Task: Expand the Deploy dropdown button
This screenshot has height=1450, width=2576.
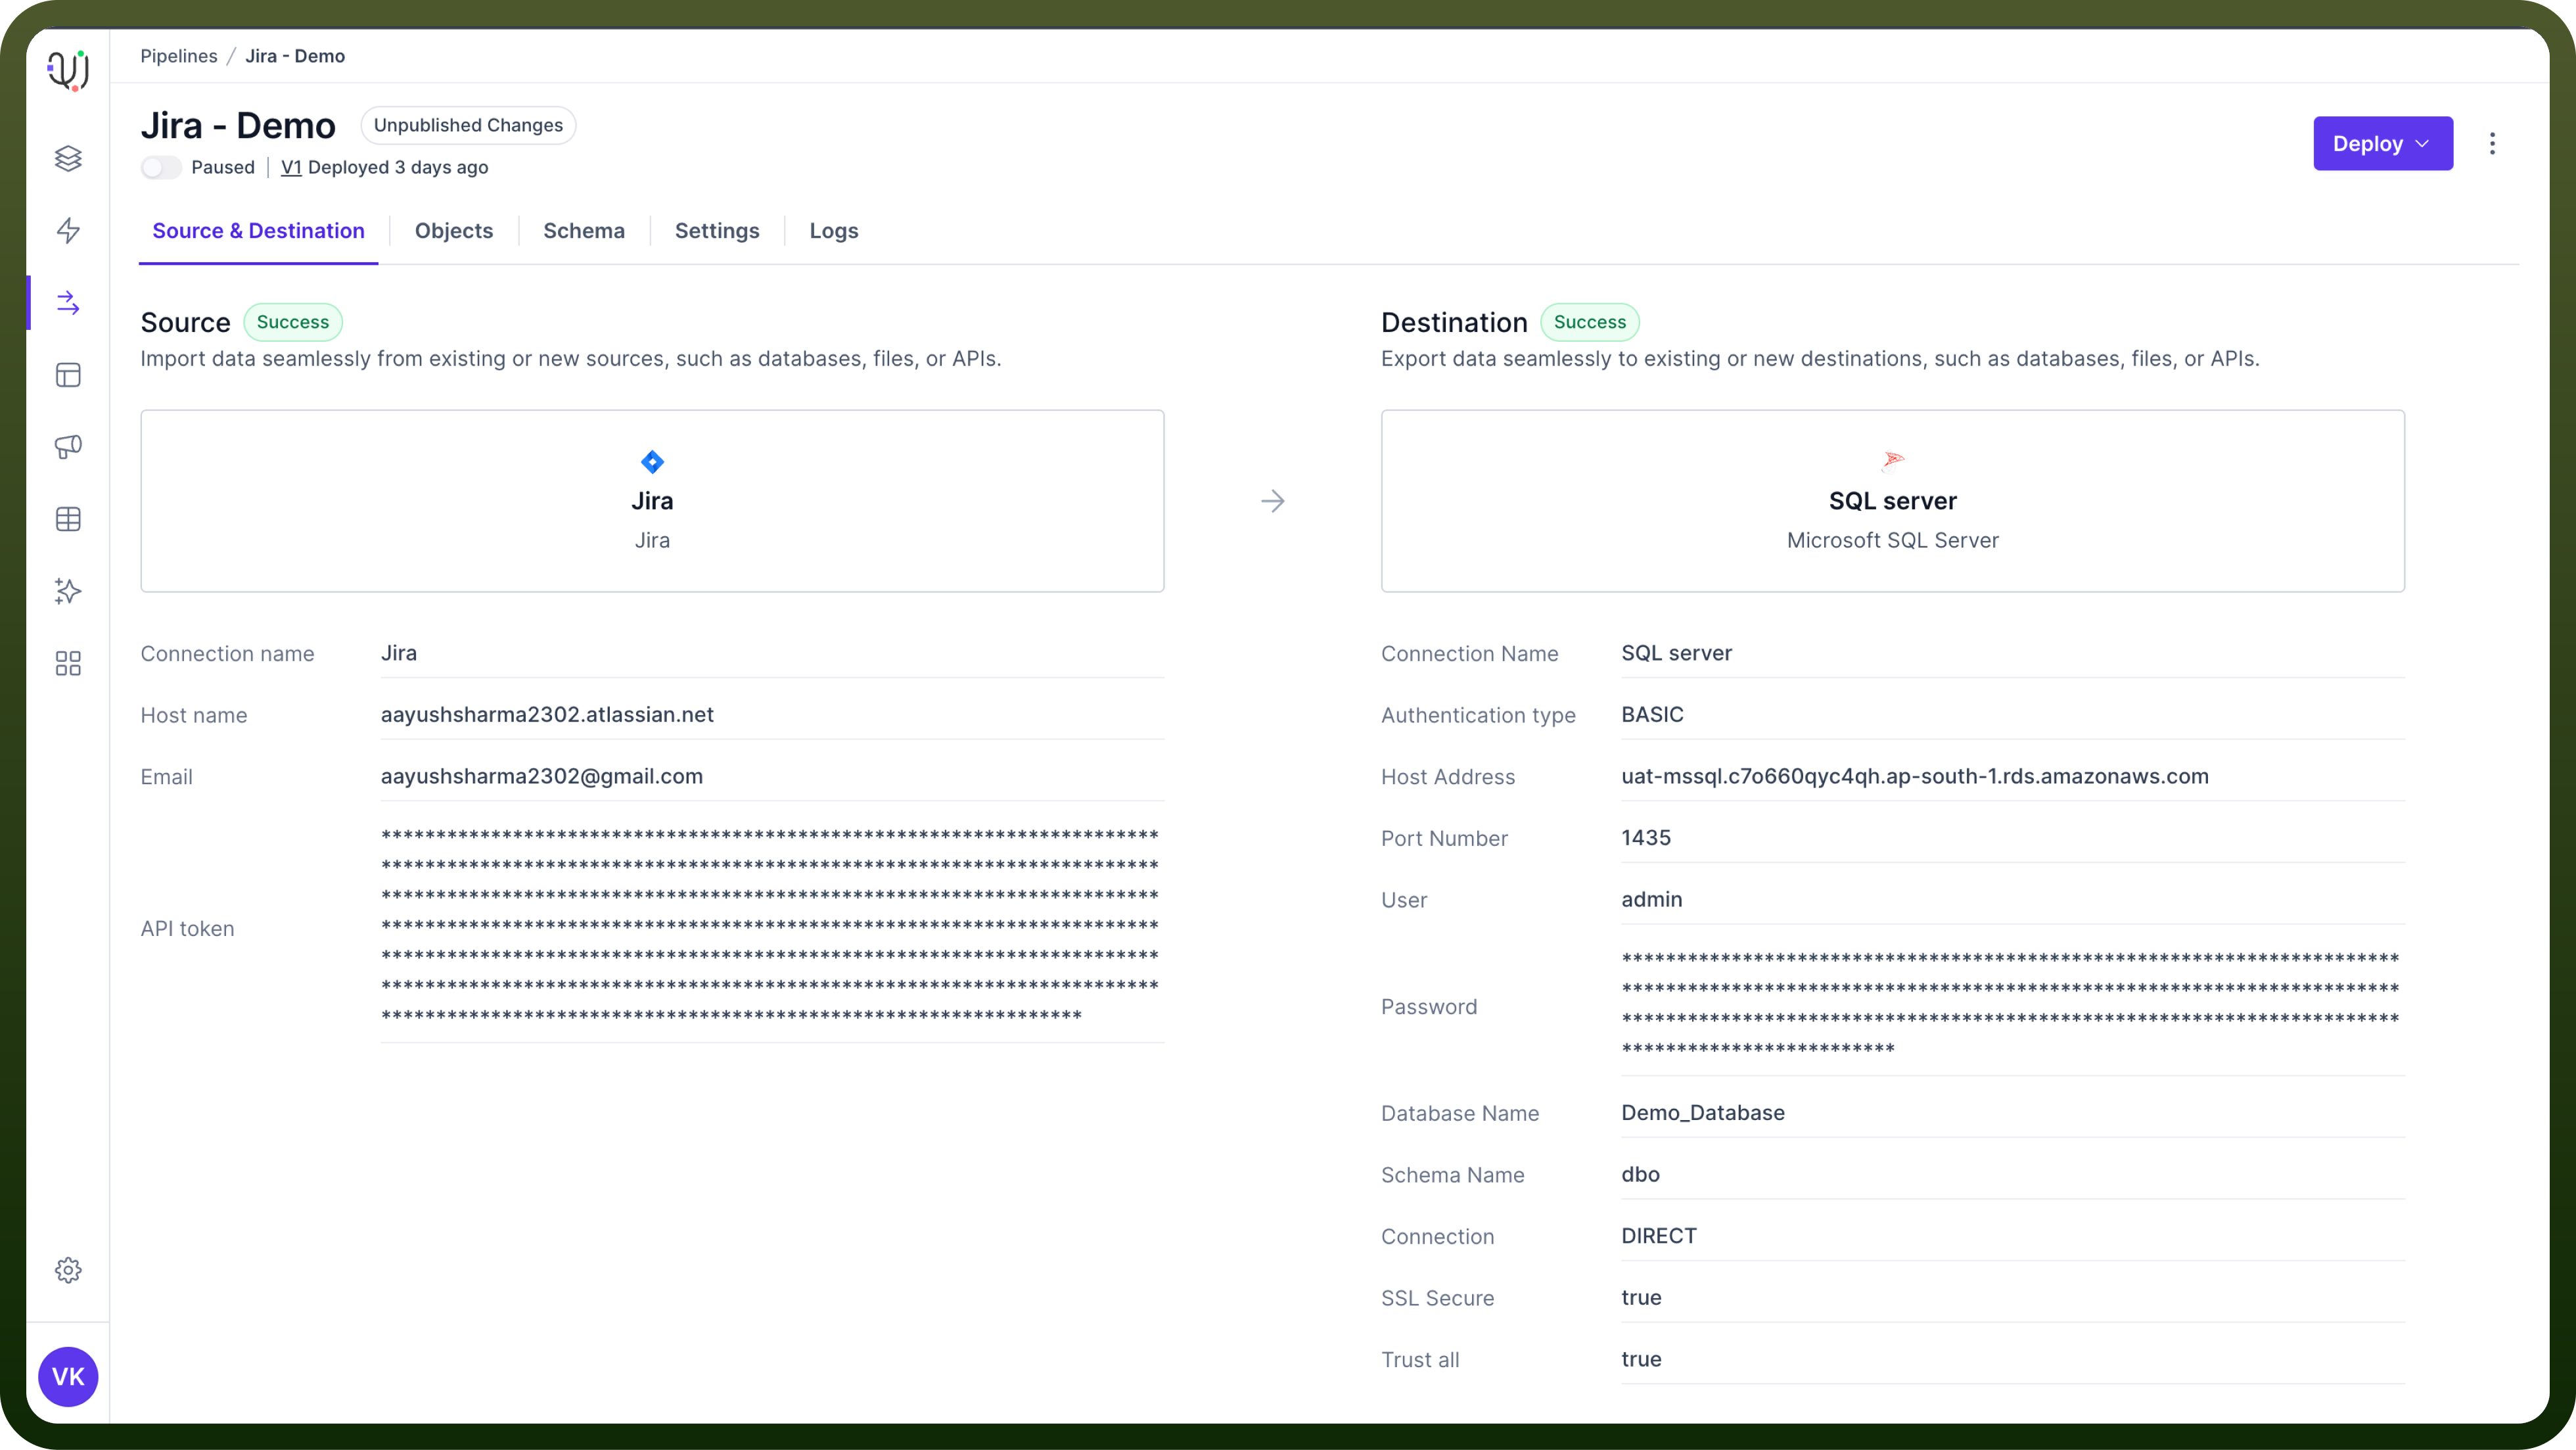Action: (x=2382, y=143)
